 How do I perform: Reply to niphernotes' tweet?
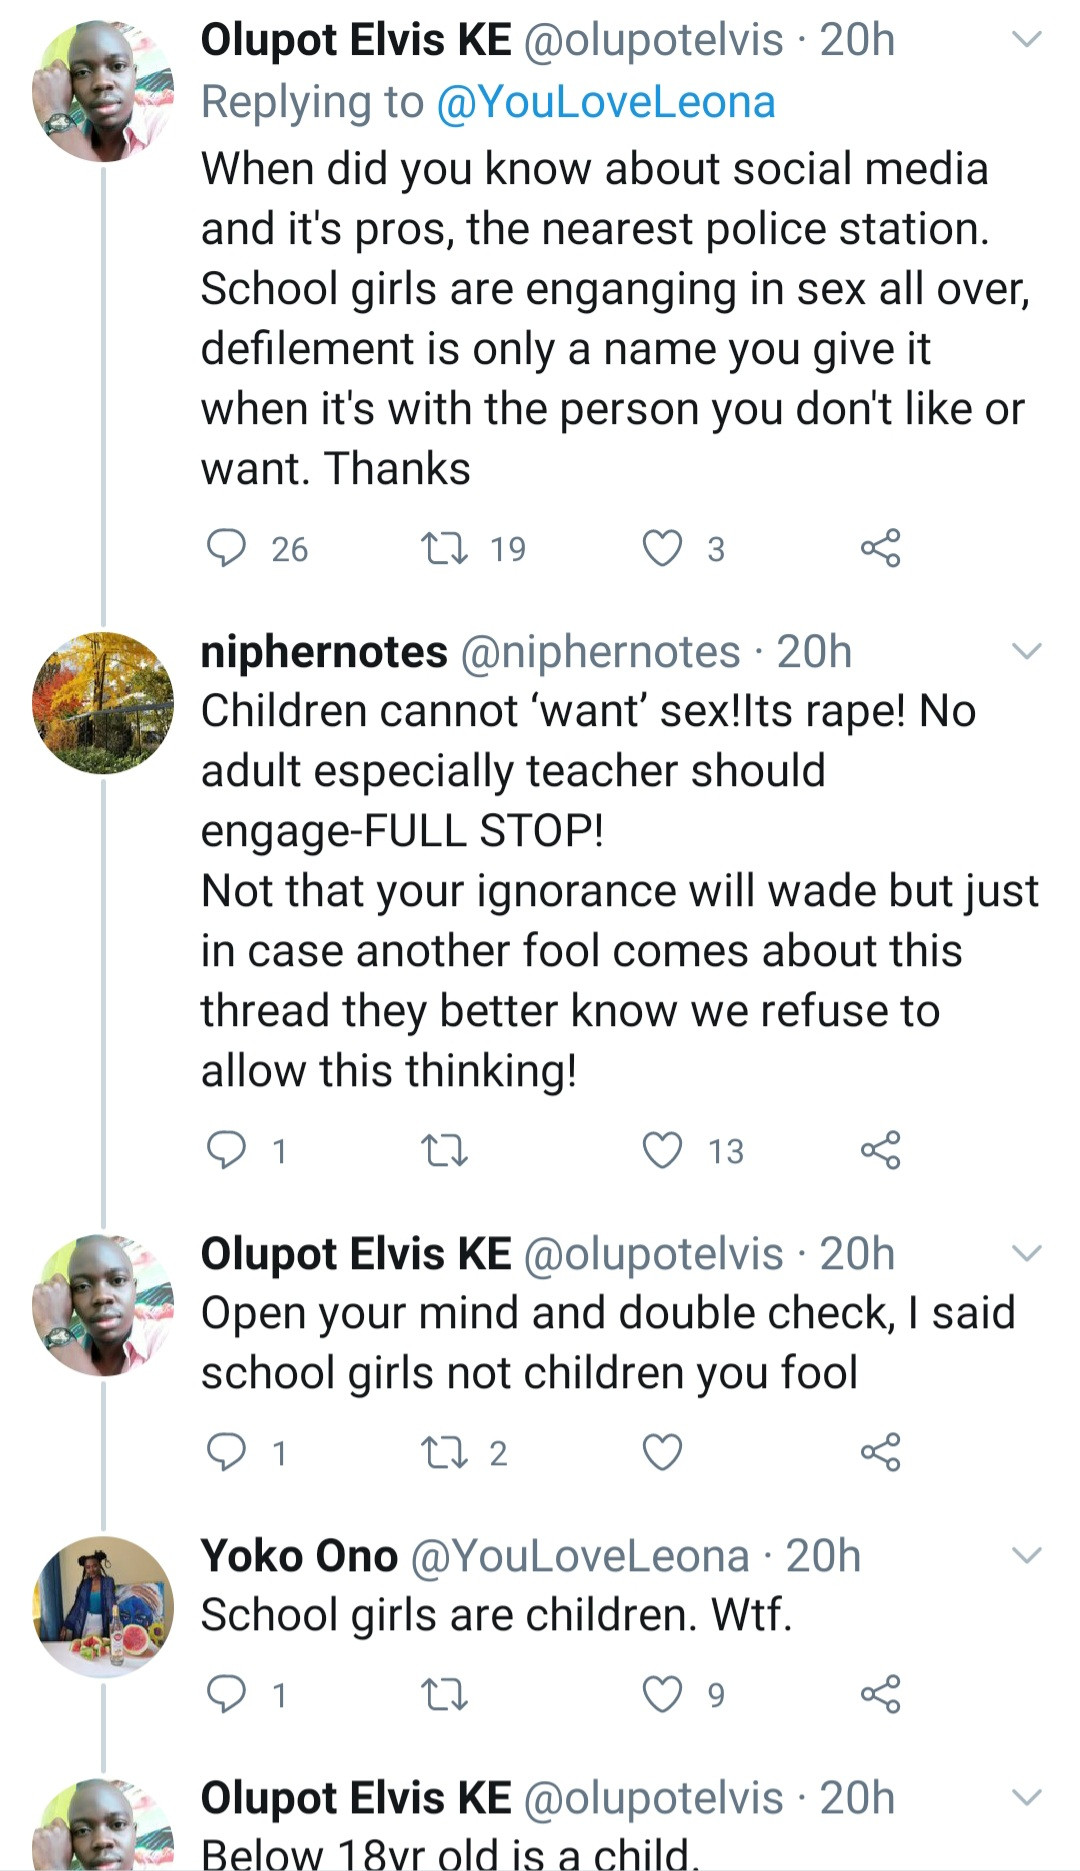pyautogui.click(x=226, y=1150)
